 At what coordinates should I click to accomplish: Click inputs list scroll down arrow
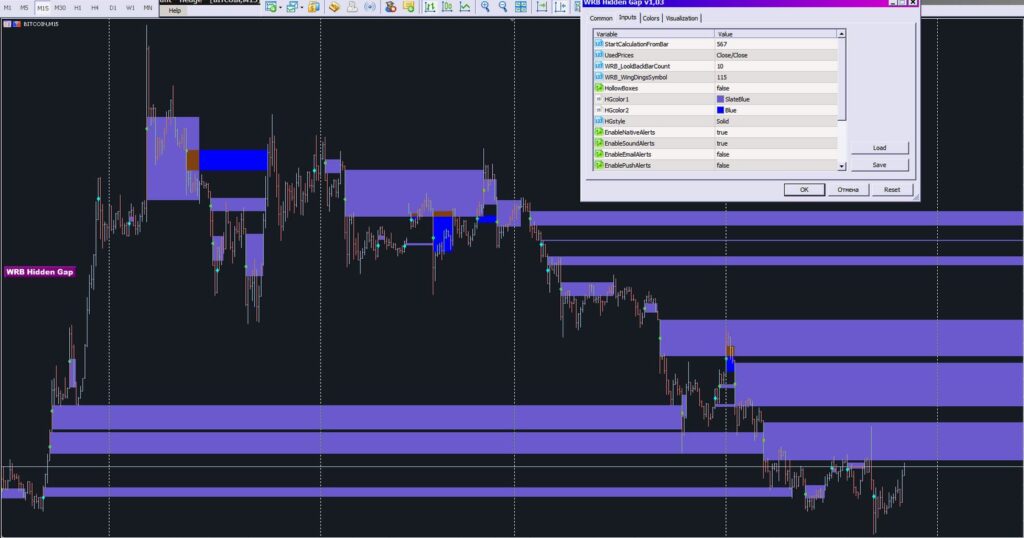tap(841, 166)
